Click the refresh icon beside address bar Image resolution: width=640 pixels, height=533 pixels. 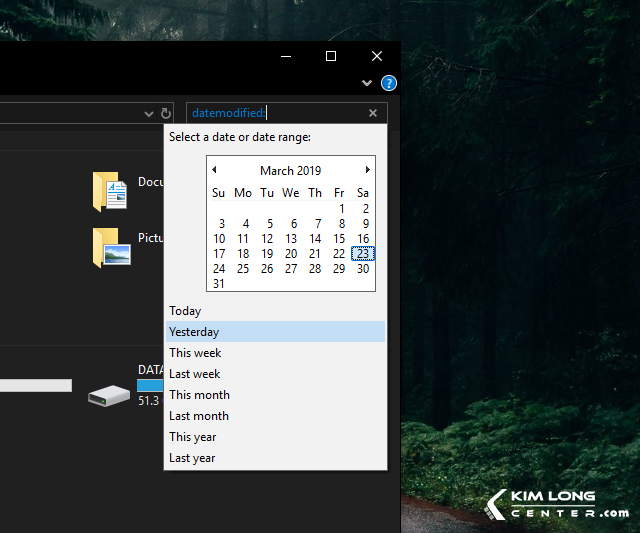pos(166,114)
